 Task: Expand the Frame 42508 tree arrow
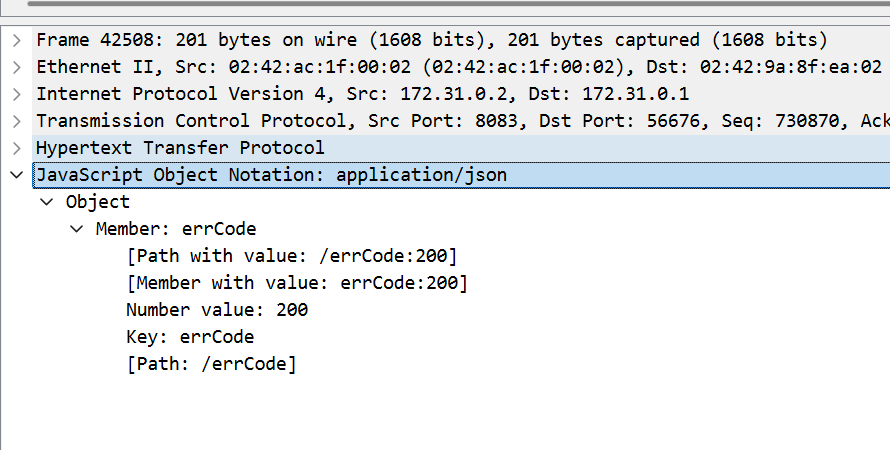(x=17, y=41)
